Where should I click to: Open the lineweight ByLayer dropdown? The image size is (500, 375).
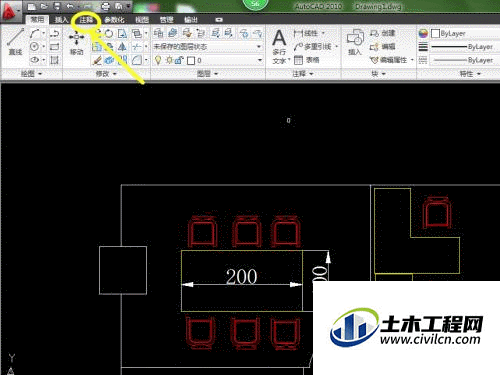(x=465, y=47)
